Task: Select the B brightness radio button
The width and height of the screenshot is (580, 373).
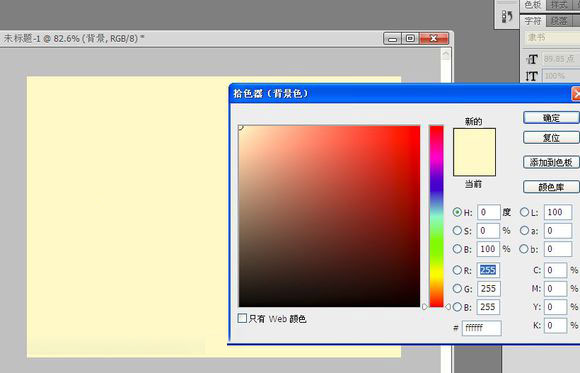Action: 457,249
